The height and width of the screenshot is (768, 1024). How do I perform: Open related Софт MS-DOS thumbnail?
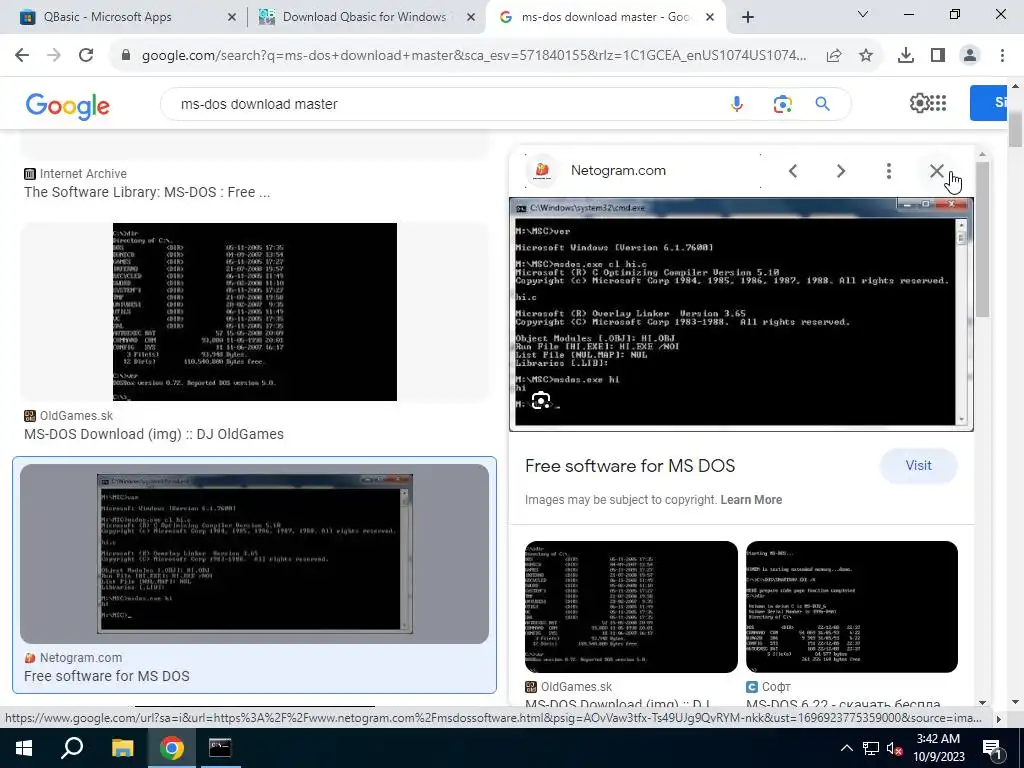(852, 607)
